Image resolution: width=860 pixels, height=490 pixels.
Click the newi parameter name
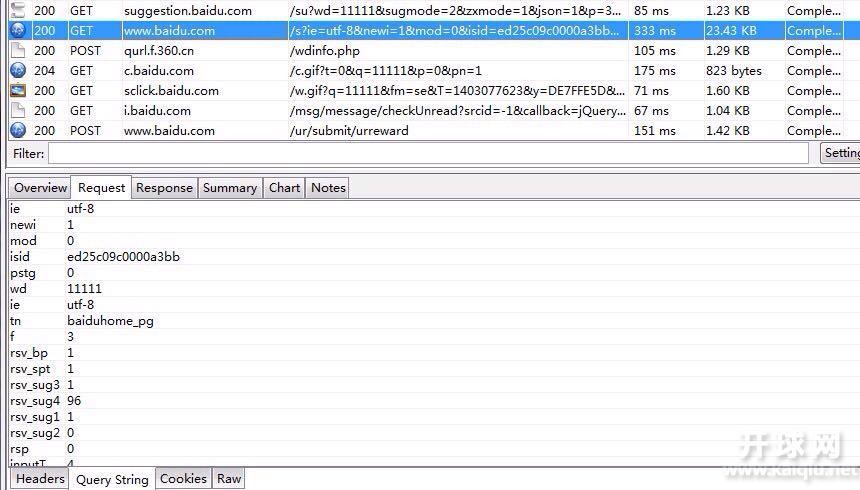(x=23, y=224)
